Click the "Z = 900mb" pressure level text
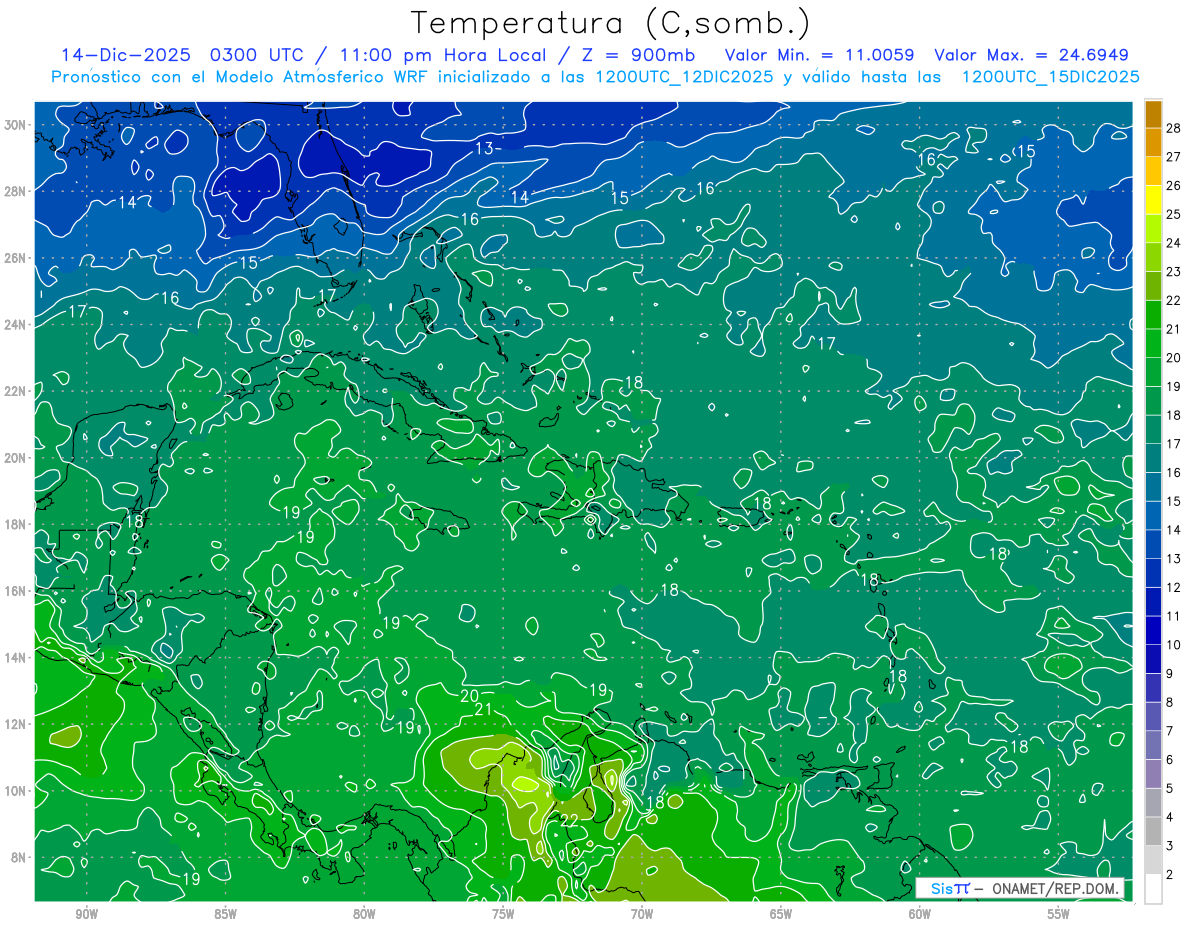Screen dimensions: 1200x927 (x=637, y=55)
